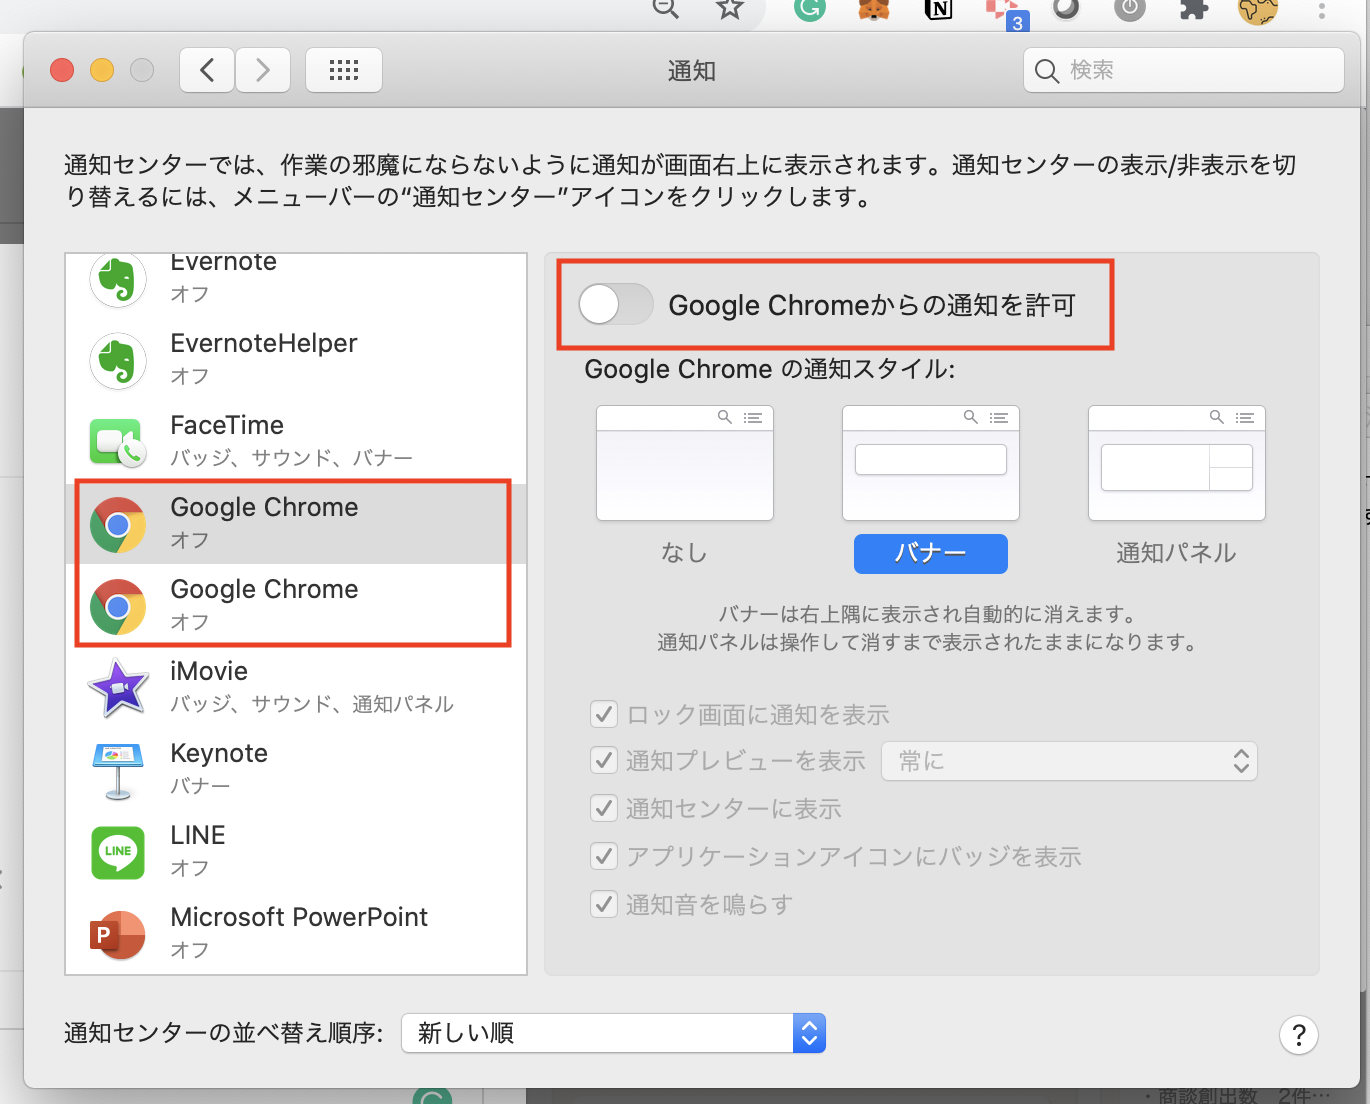Click the browser zoom magnifier icon
Screen dimensions: 1370x1104
point(666,8)
